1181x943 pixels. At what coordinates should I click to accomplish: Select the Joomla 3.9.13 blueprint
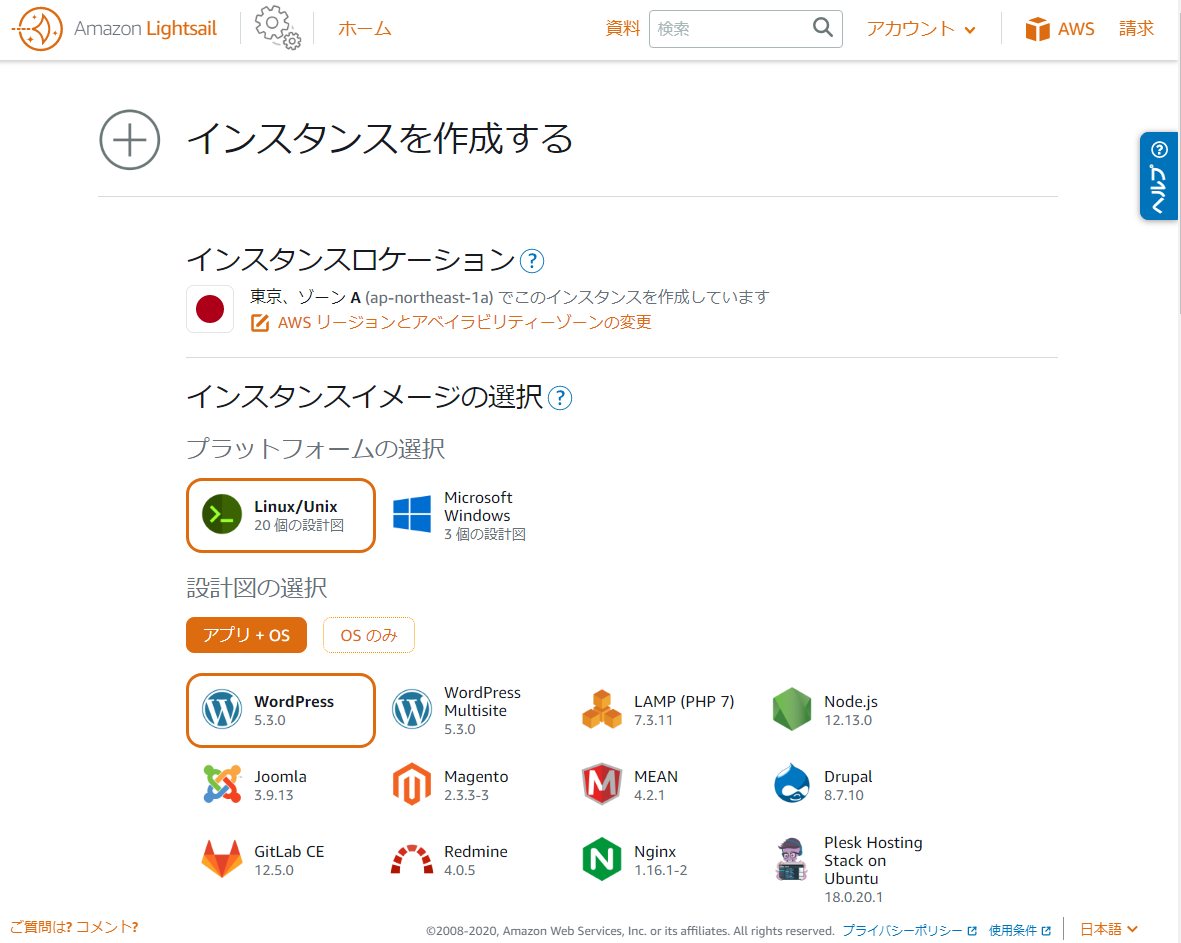click(281, 785)
